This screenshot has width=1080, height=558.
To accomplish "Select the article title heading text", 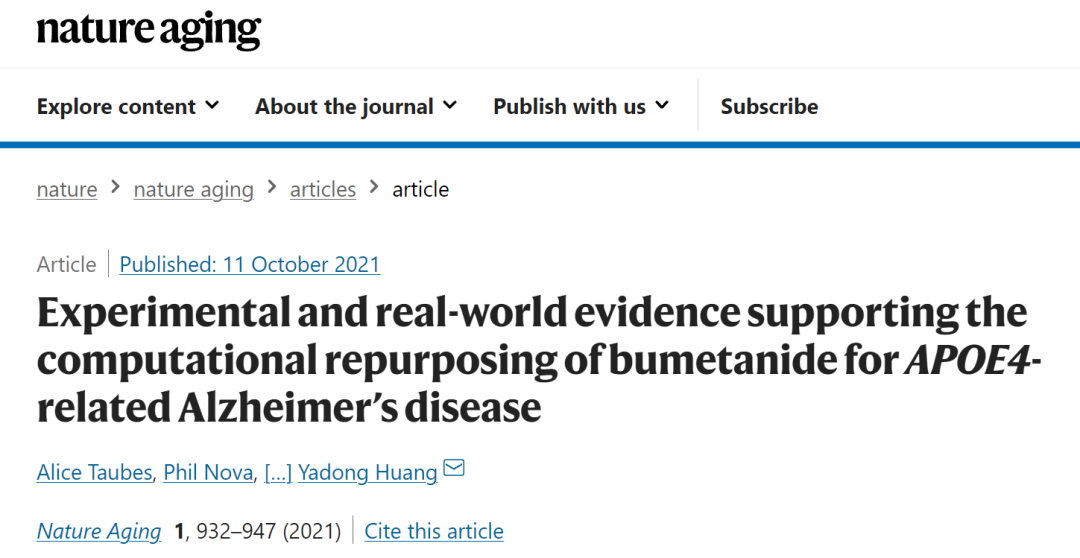I will point(538,359).
